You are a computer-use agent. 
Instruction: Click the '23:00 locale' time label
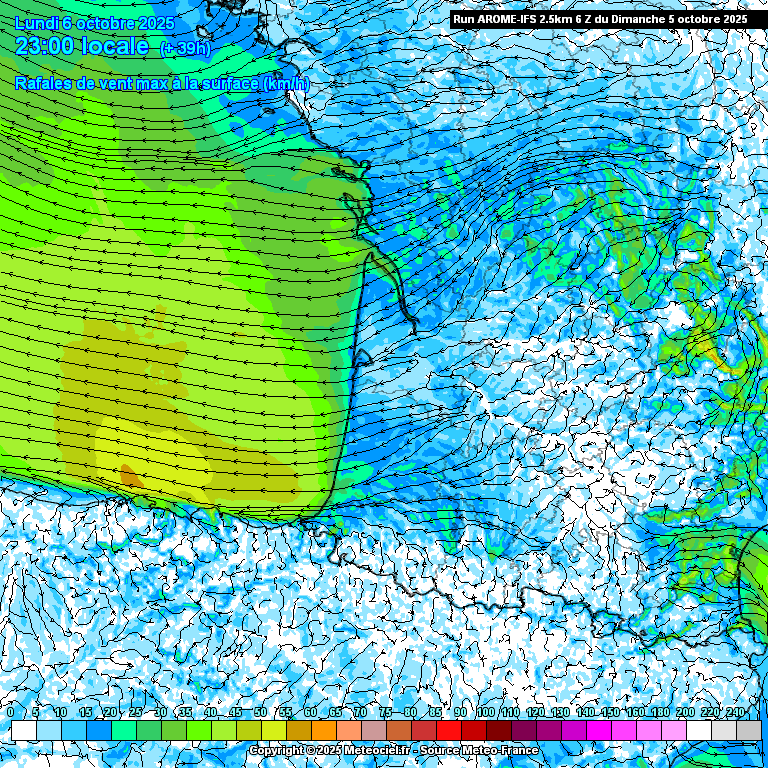[84, 46]
